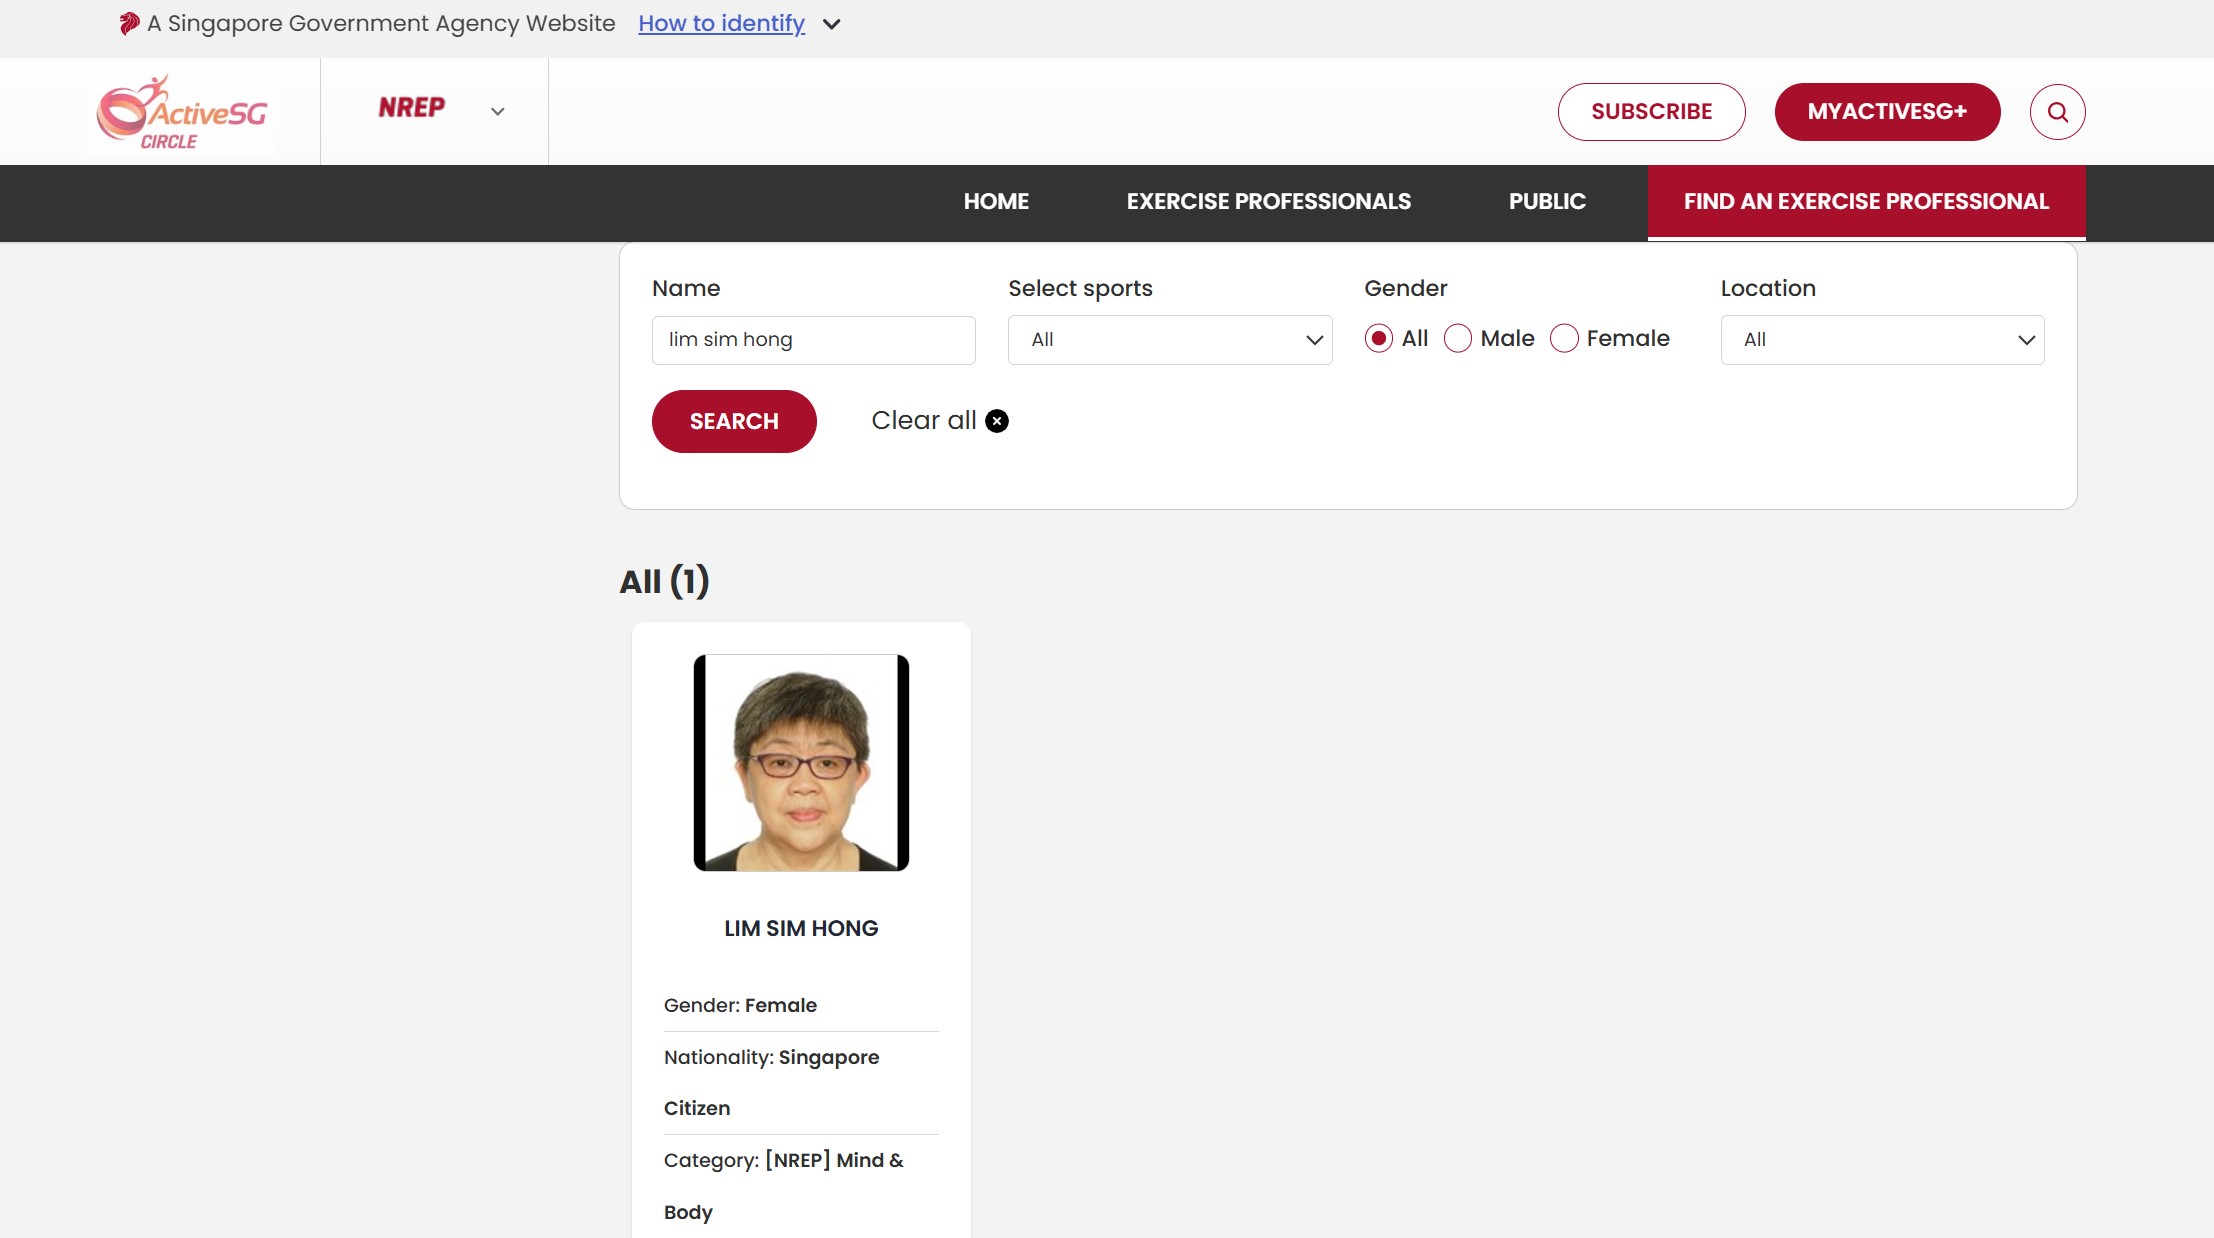Click the Location field label

[1767, 289]
